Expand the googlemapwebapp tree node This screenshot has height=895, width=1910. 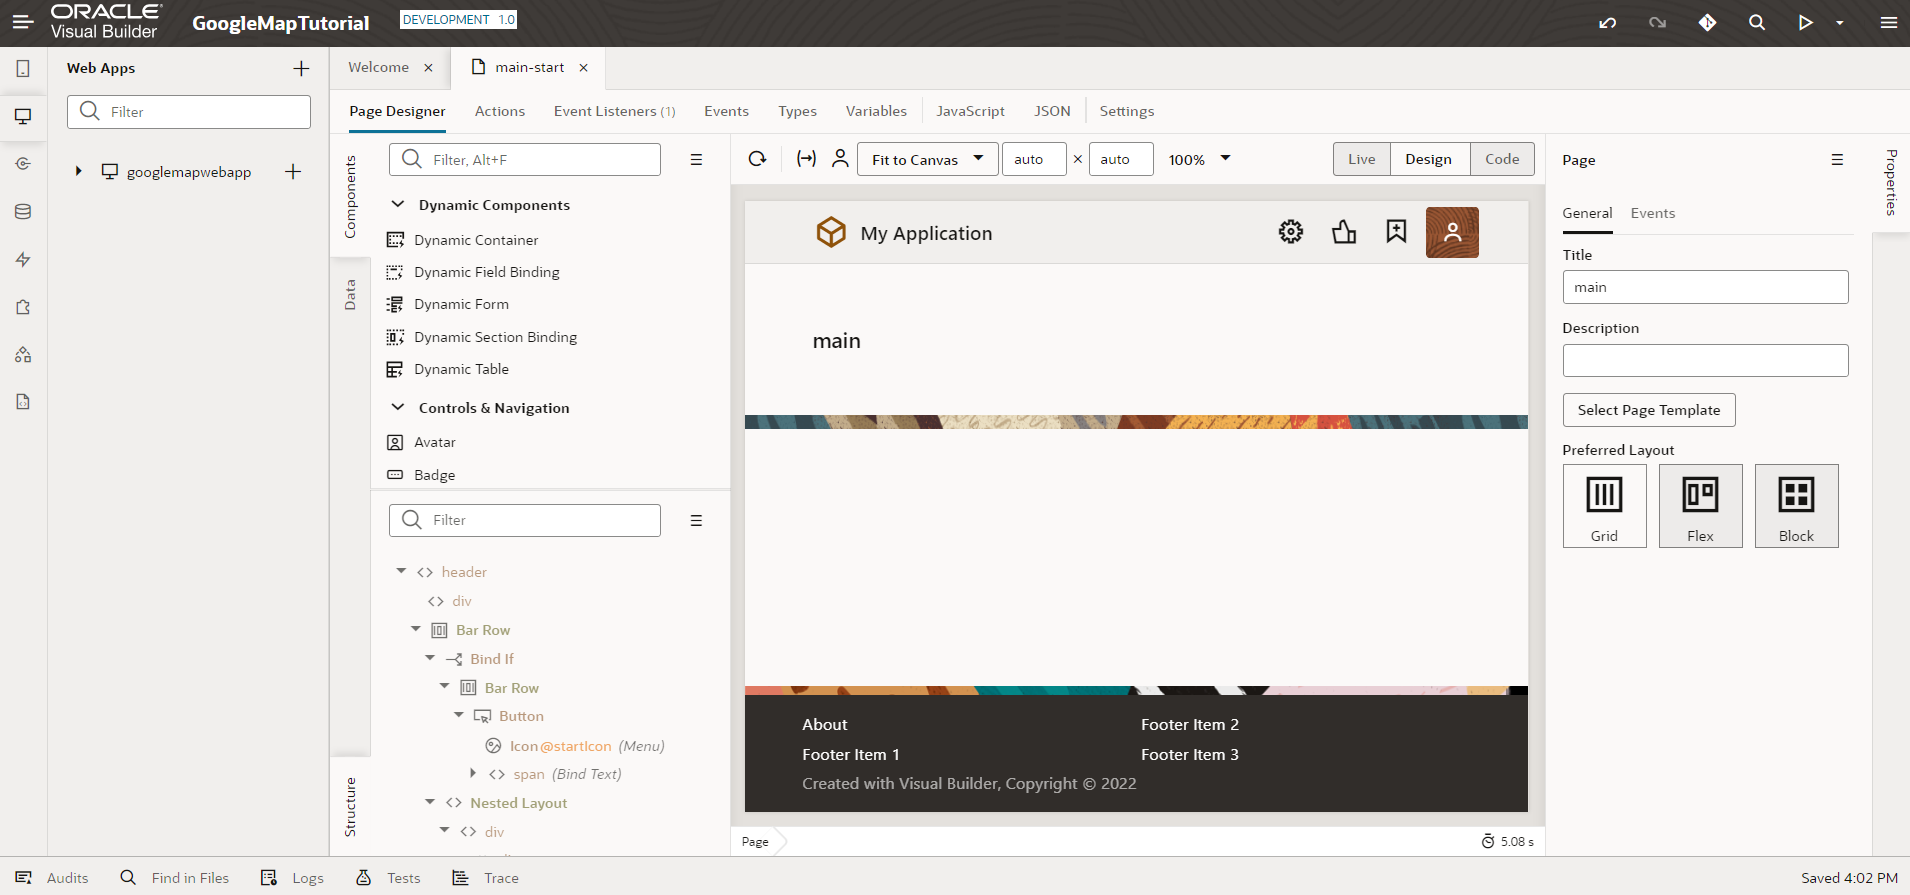[78, 172]
